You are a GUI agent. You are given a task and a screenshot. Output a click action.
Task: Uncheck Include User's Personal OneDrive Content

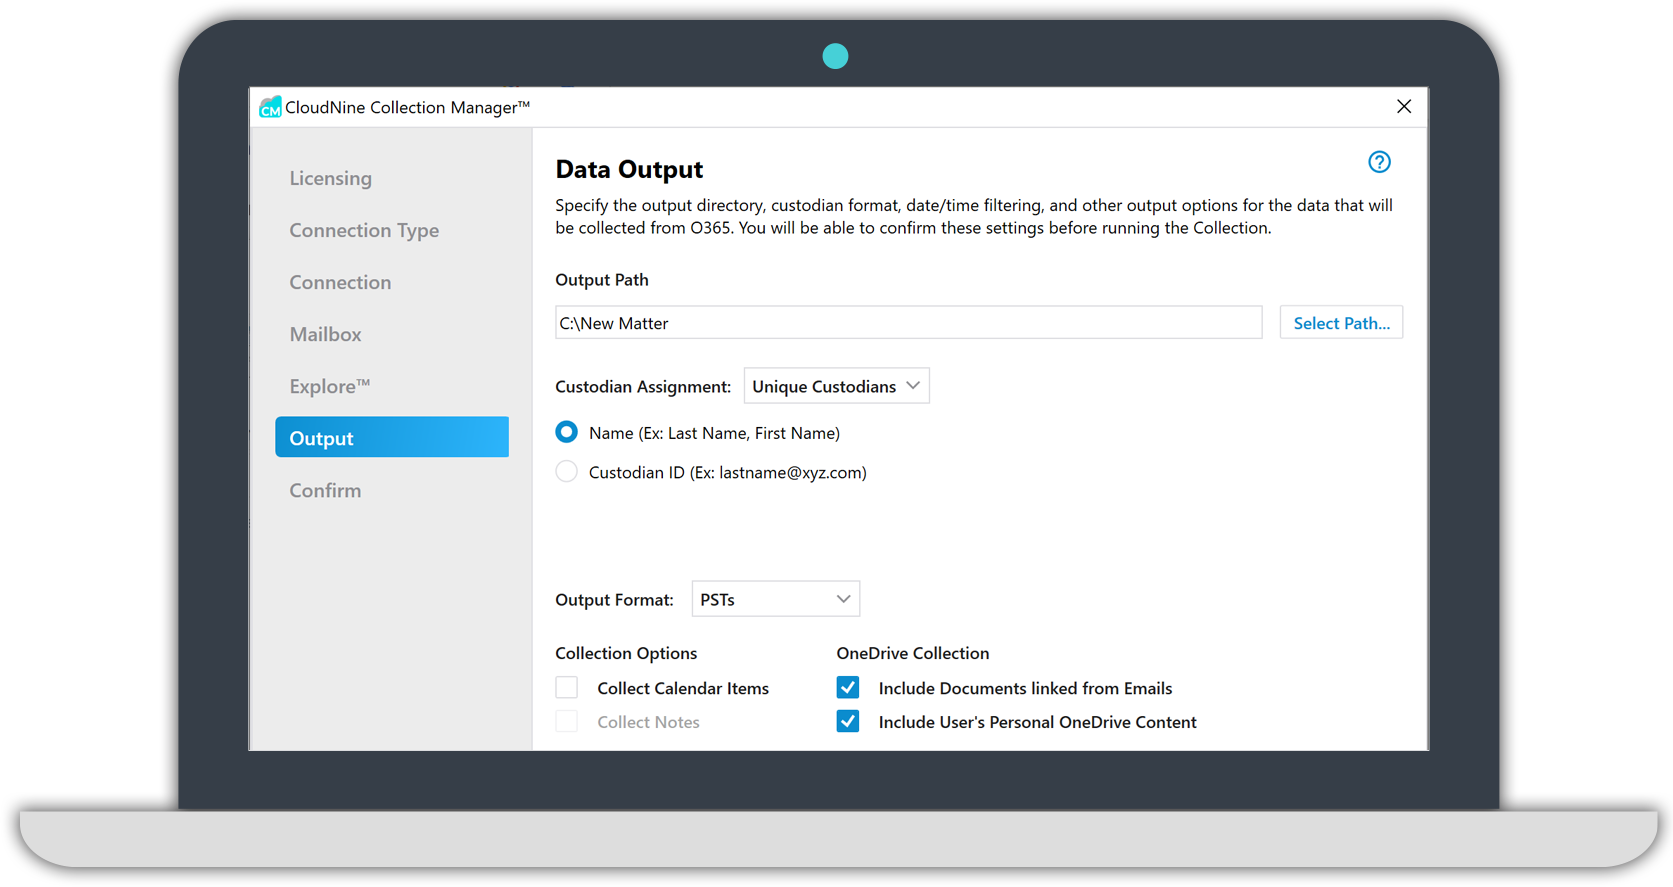click(848, 722)
